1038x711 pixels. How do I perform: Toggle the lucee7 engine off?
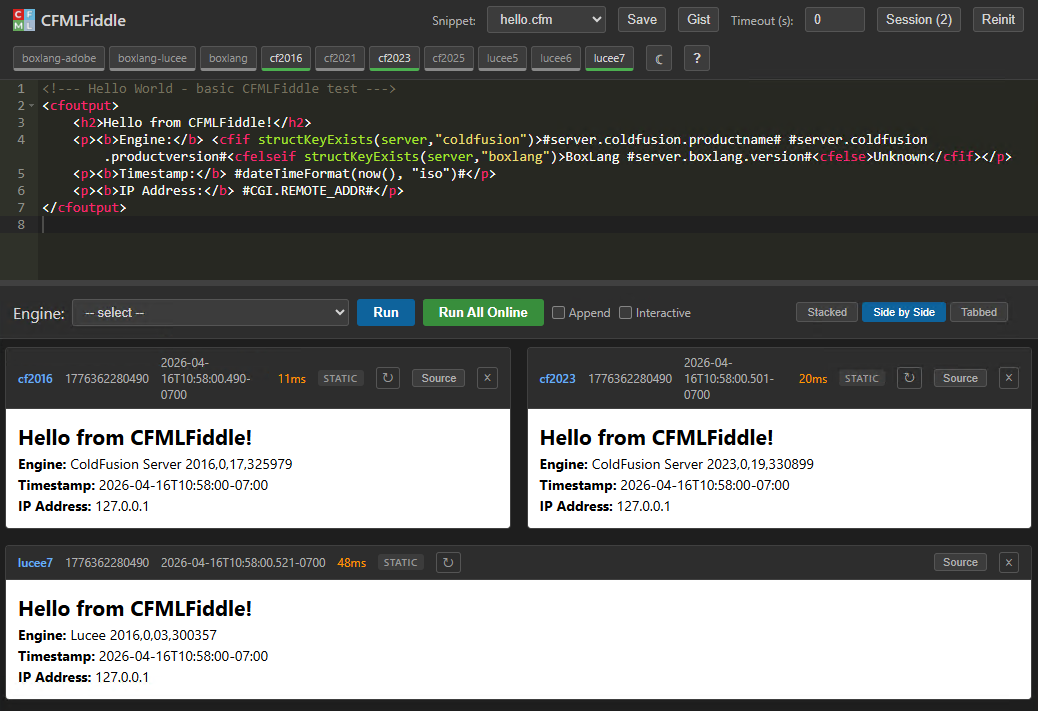[609, 58]
